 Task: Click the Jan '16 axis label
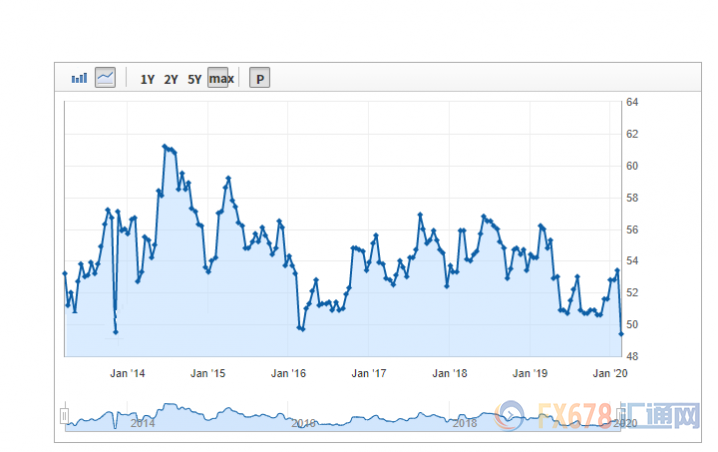click(288, 373)
